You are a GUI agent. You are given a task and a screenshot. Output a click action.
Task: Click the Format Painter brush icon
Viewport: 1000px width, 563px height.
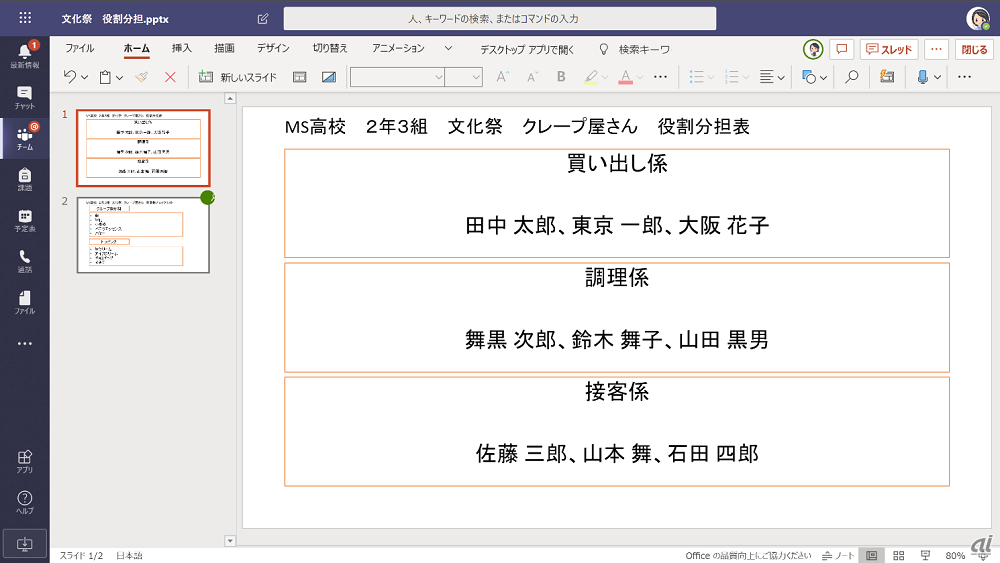[x=142, y=77]
